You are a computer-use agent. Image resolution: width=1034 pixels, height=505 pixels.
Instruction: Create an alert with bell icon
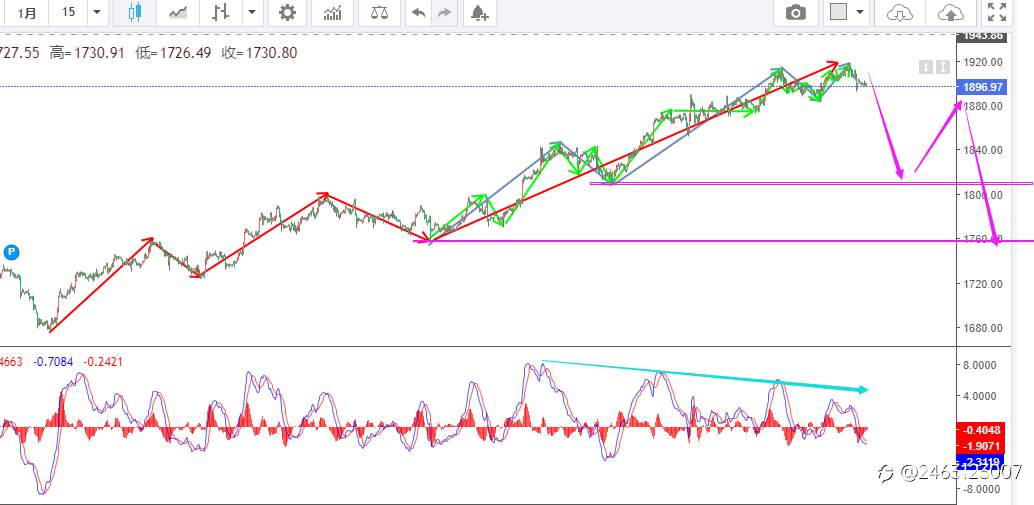point(479,12)
